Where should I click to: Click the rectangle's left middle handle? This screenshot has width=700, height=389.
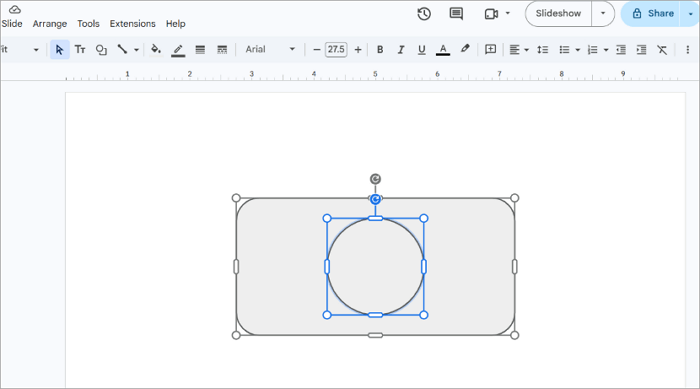pyautogui.click(x=236, y=267)
